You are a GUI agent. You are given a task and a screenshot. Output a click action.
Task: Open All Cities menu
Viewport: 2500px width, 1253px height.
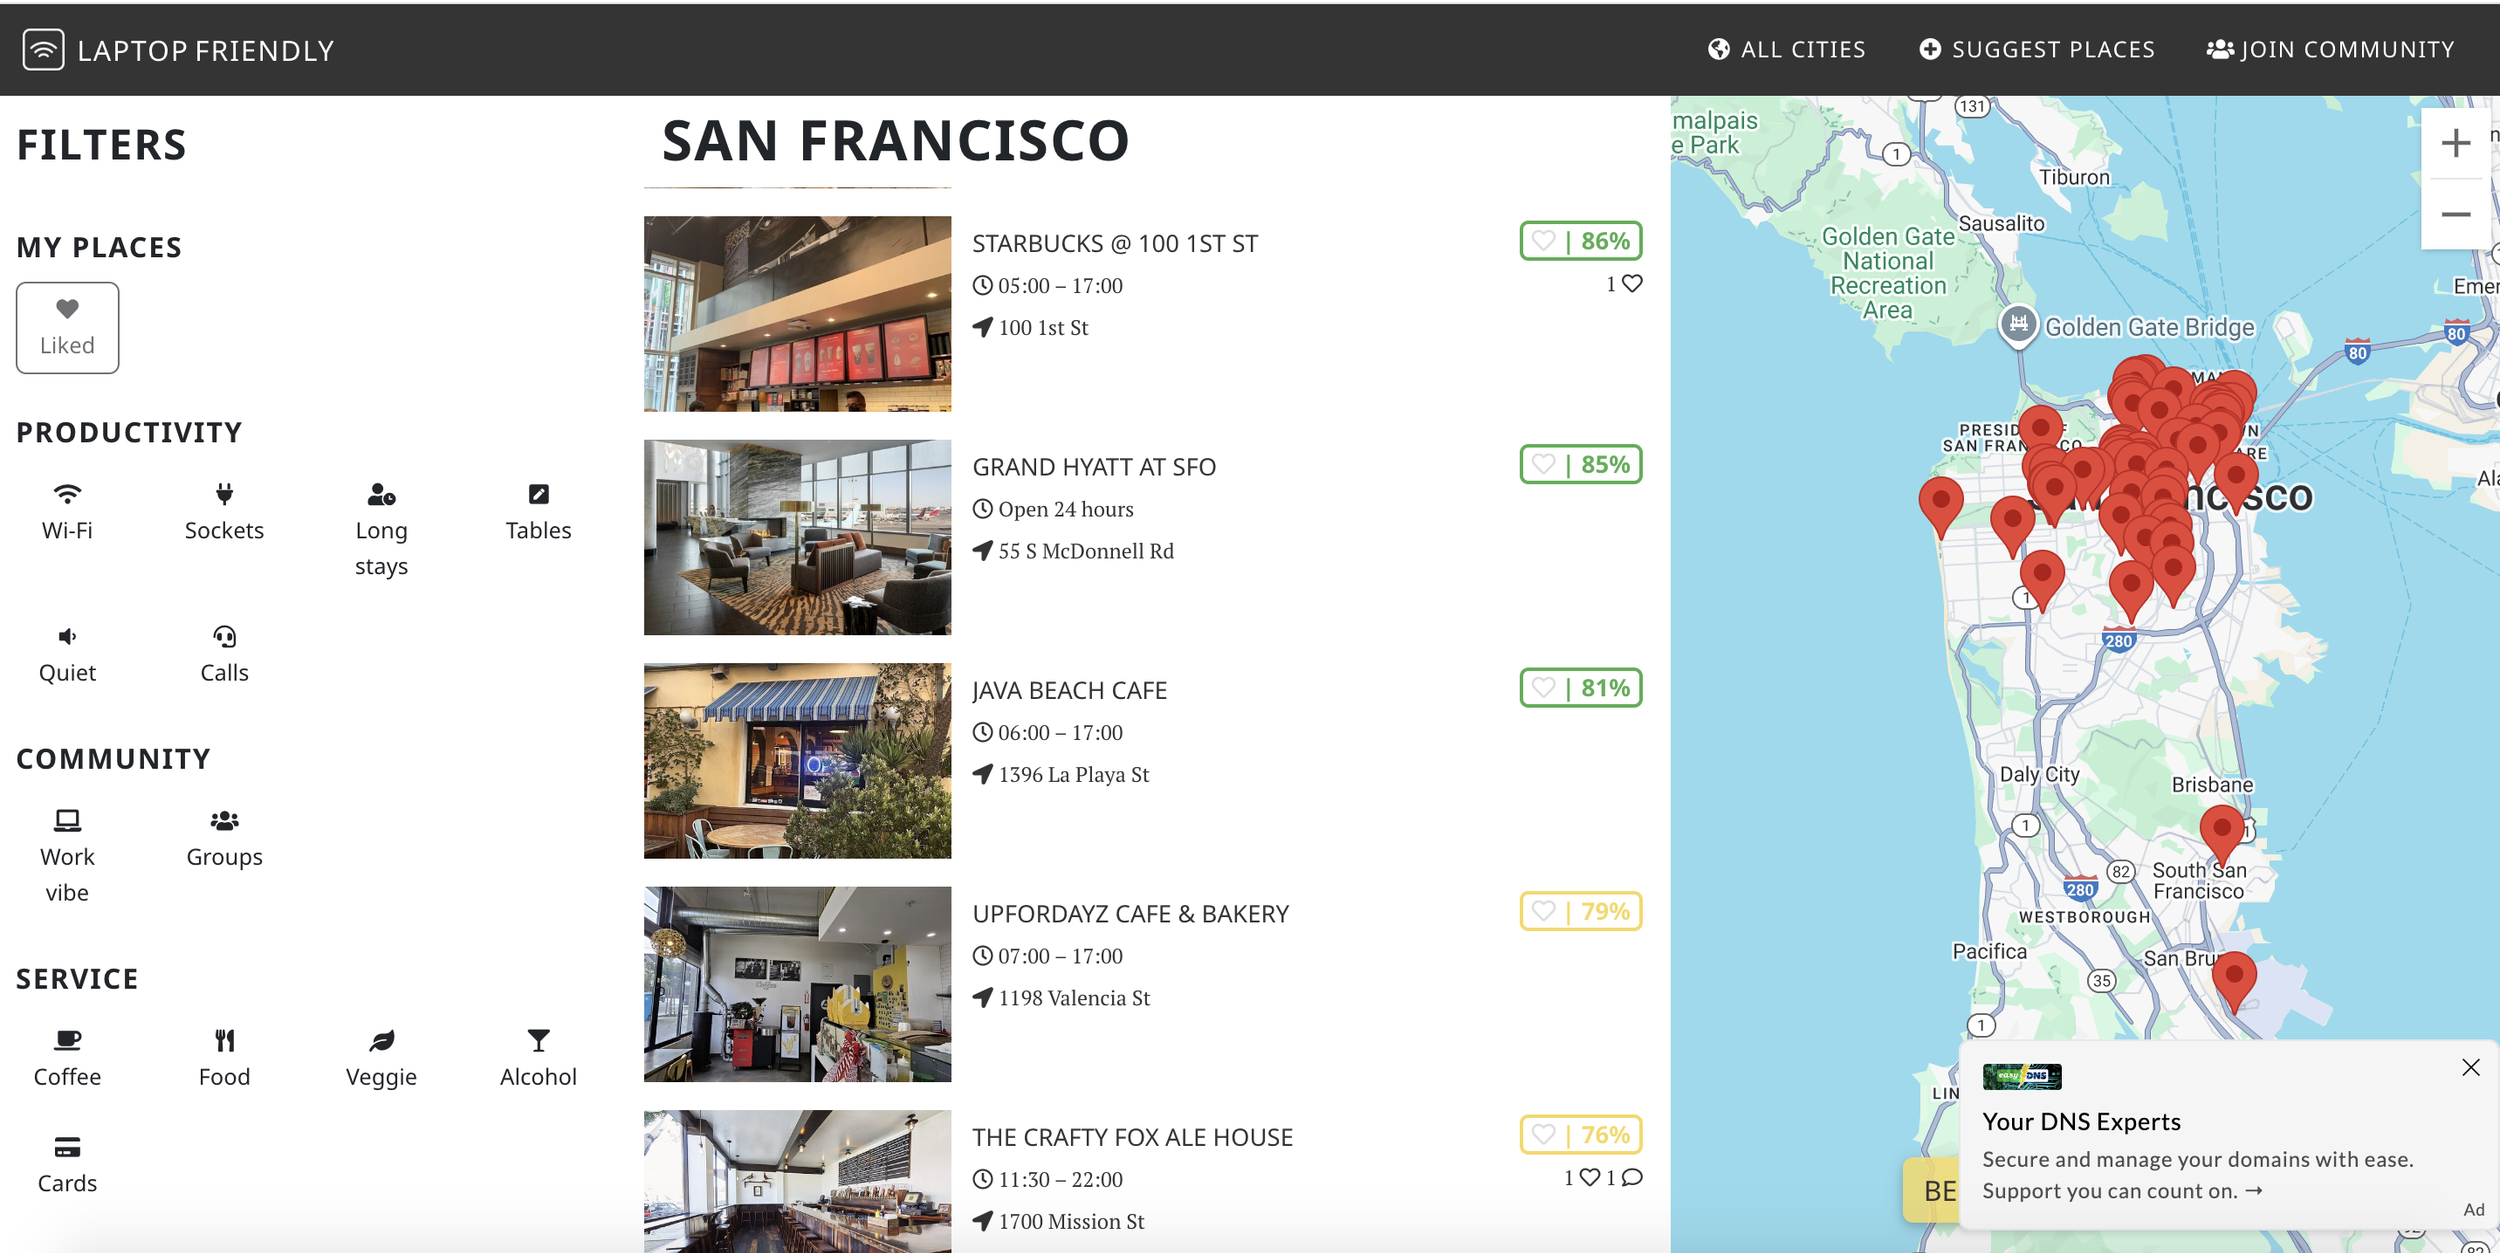[1786, 49]
